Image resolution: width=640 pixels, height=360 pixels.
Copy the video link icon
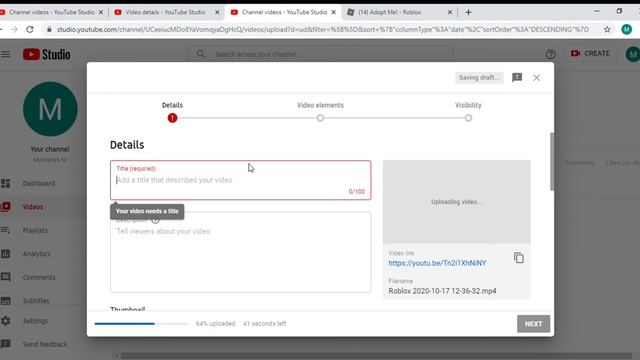click(x=519, y=258)
